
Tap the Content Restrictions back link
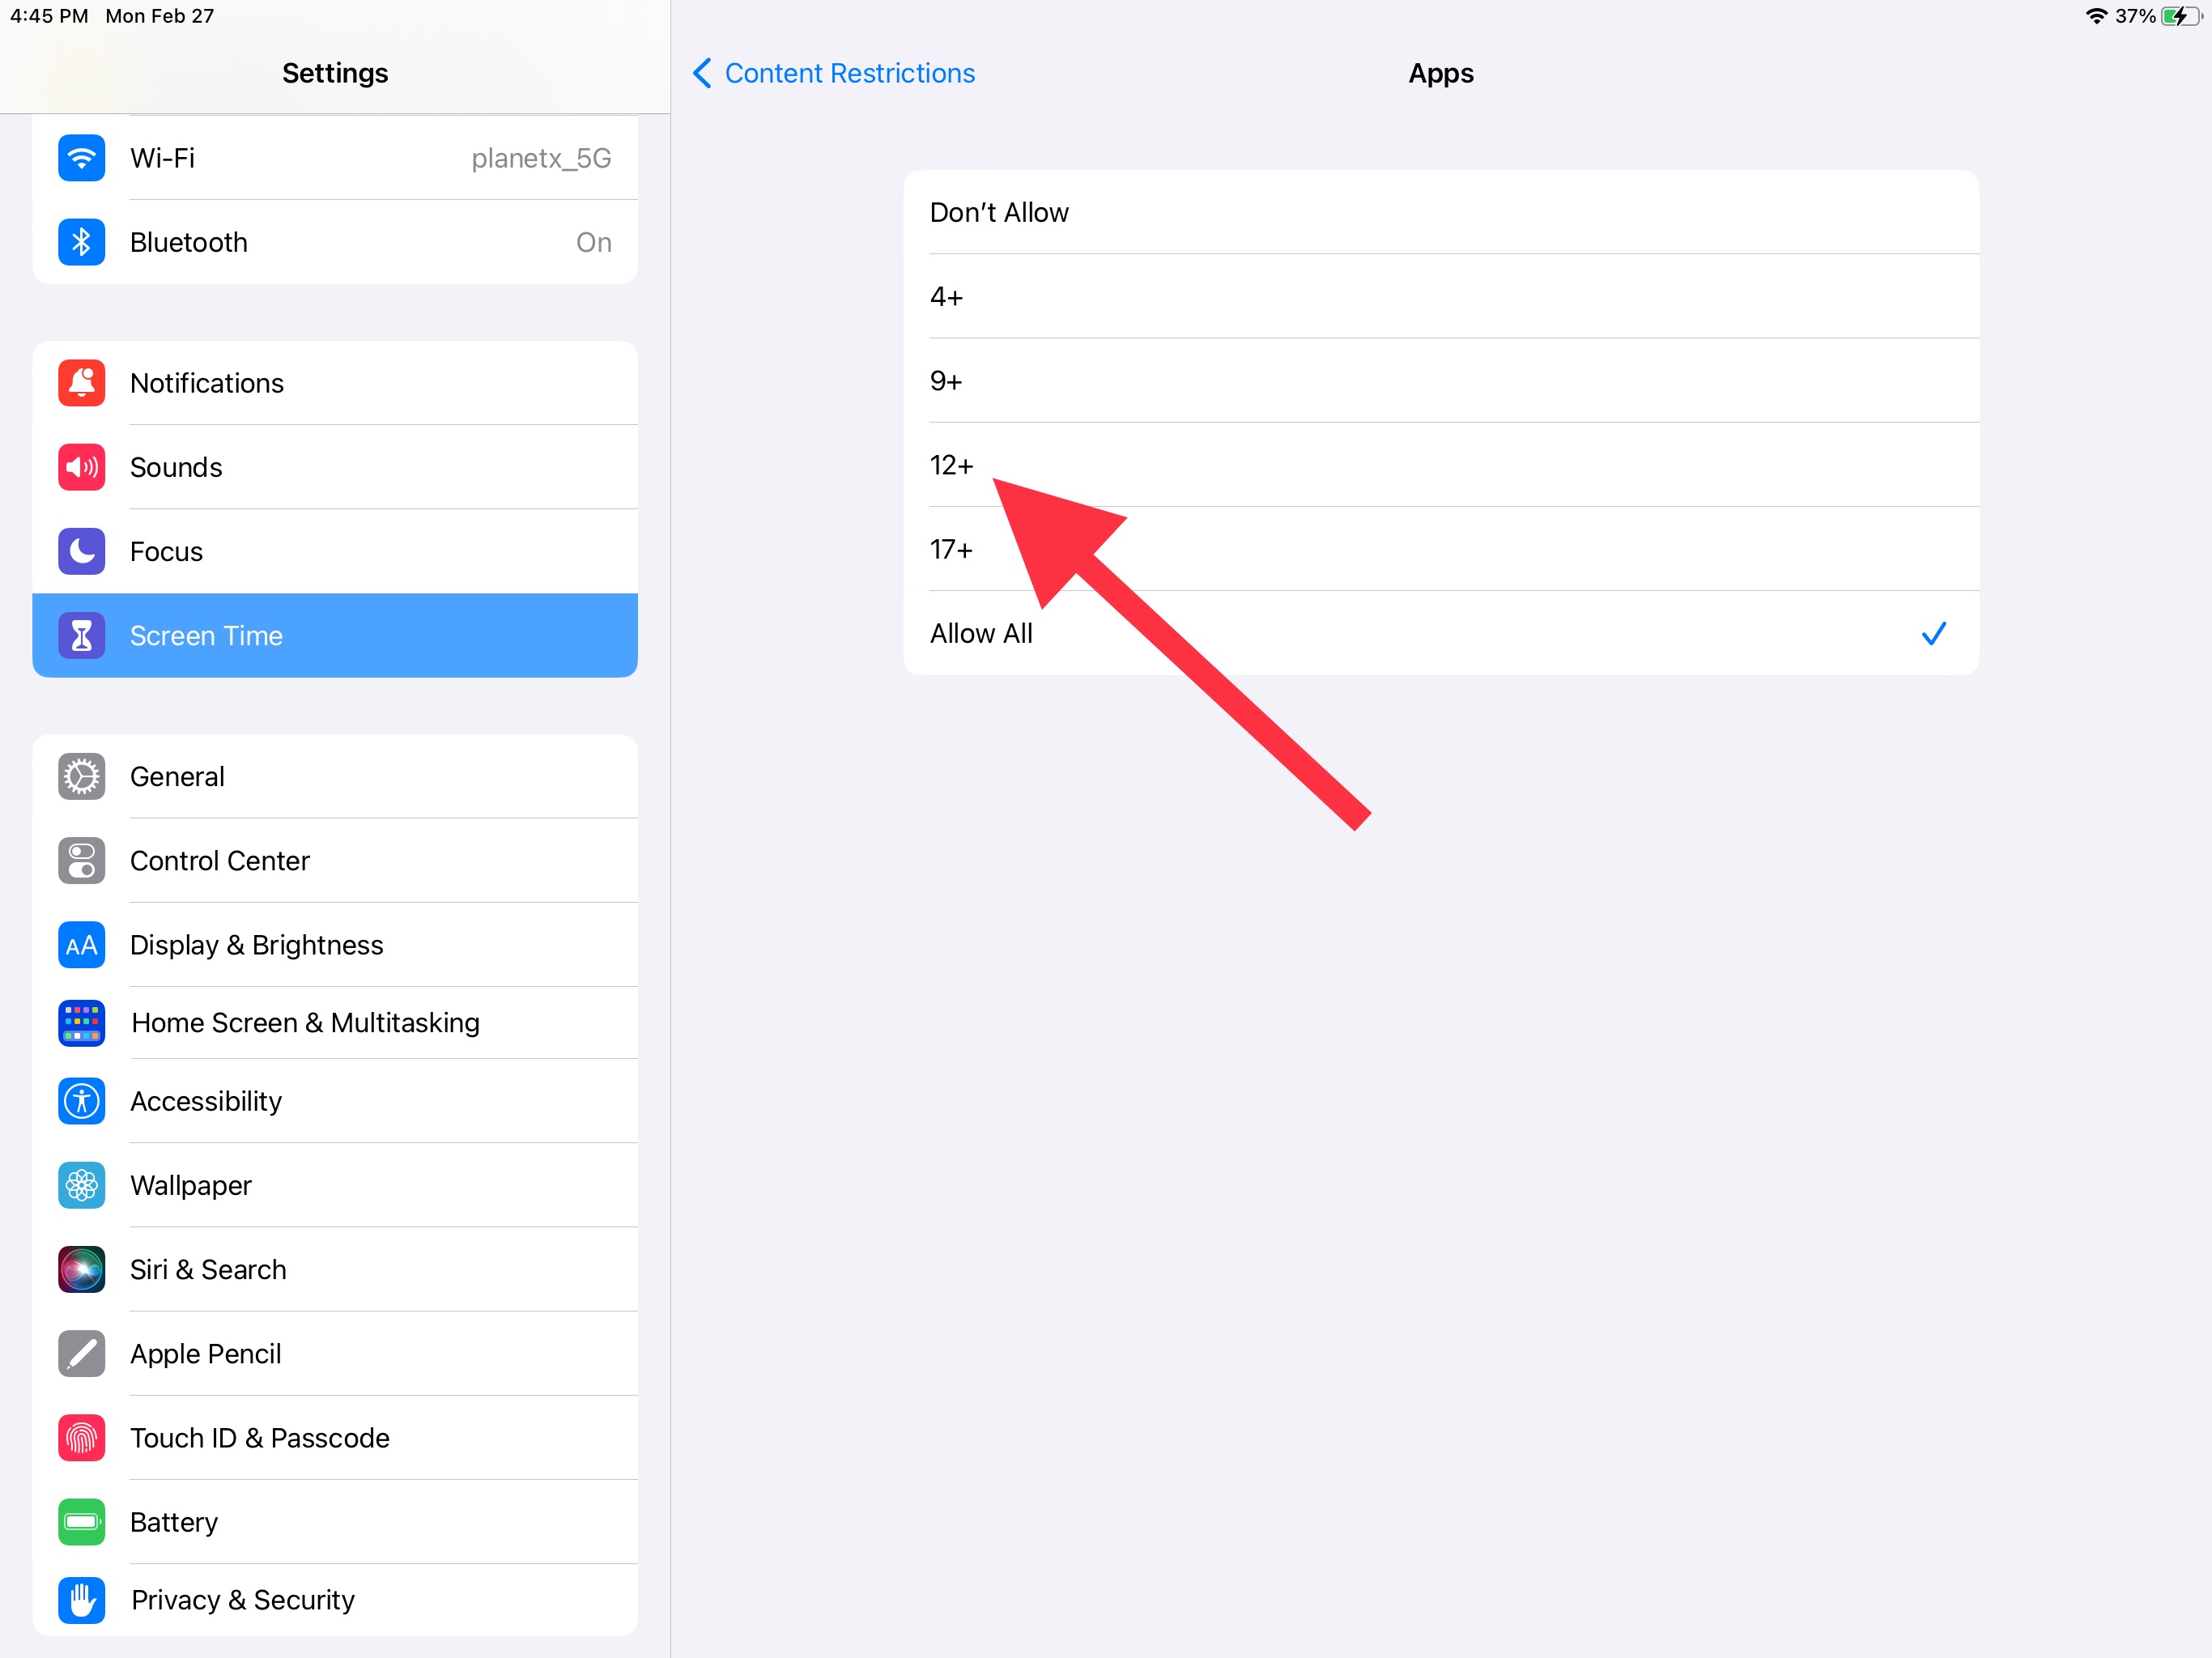(849, 73)
